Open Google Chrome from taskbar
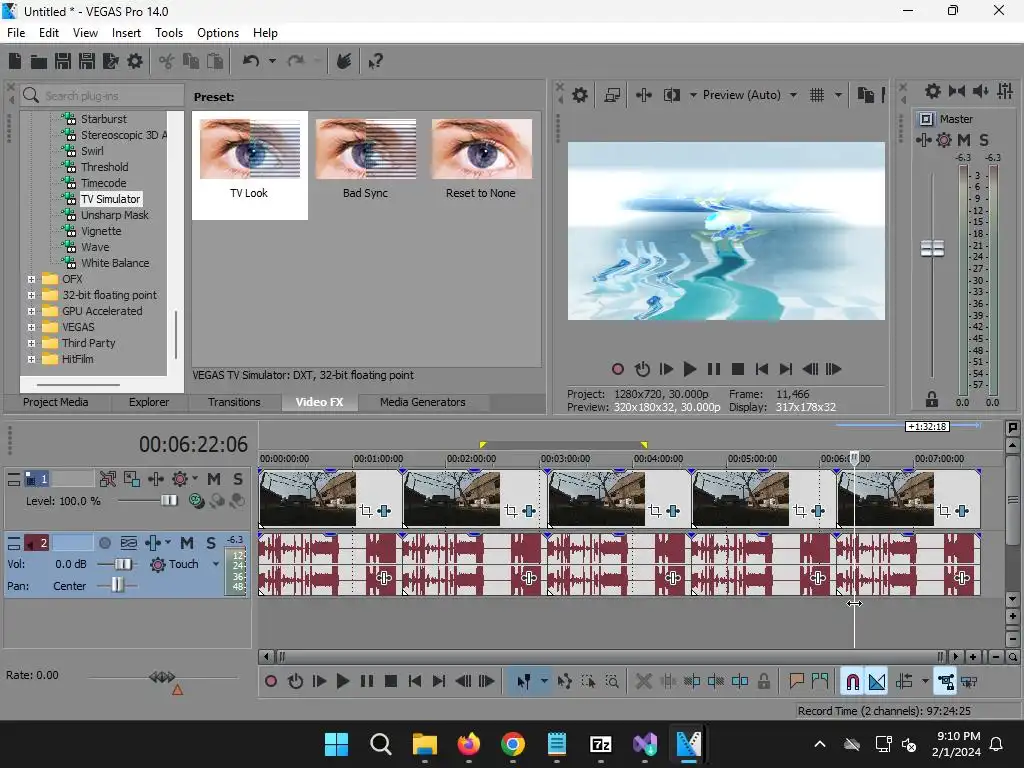Image resolution: width=1024 pixels, height=768 pixels. (513, 744)
